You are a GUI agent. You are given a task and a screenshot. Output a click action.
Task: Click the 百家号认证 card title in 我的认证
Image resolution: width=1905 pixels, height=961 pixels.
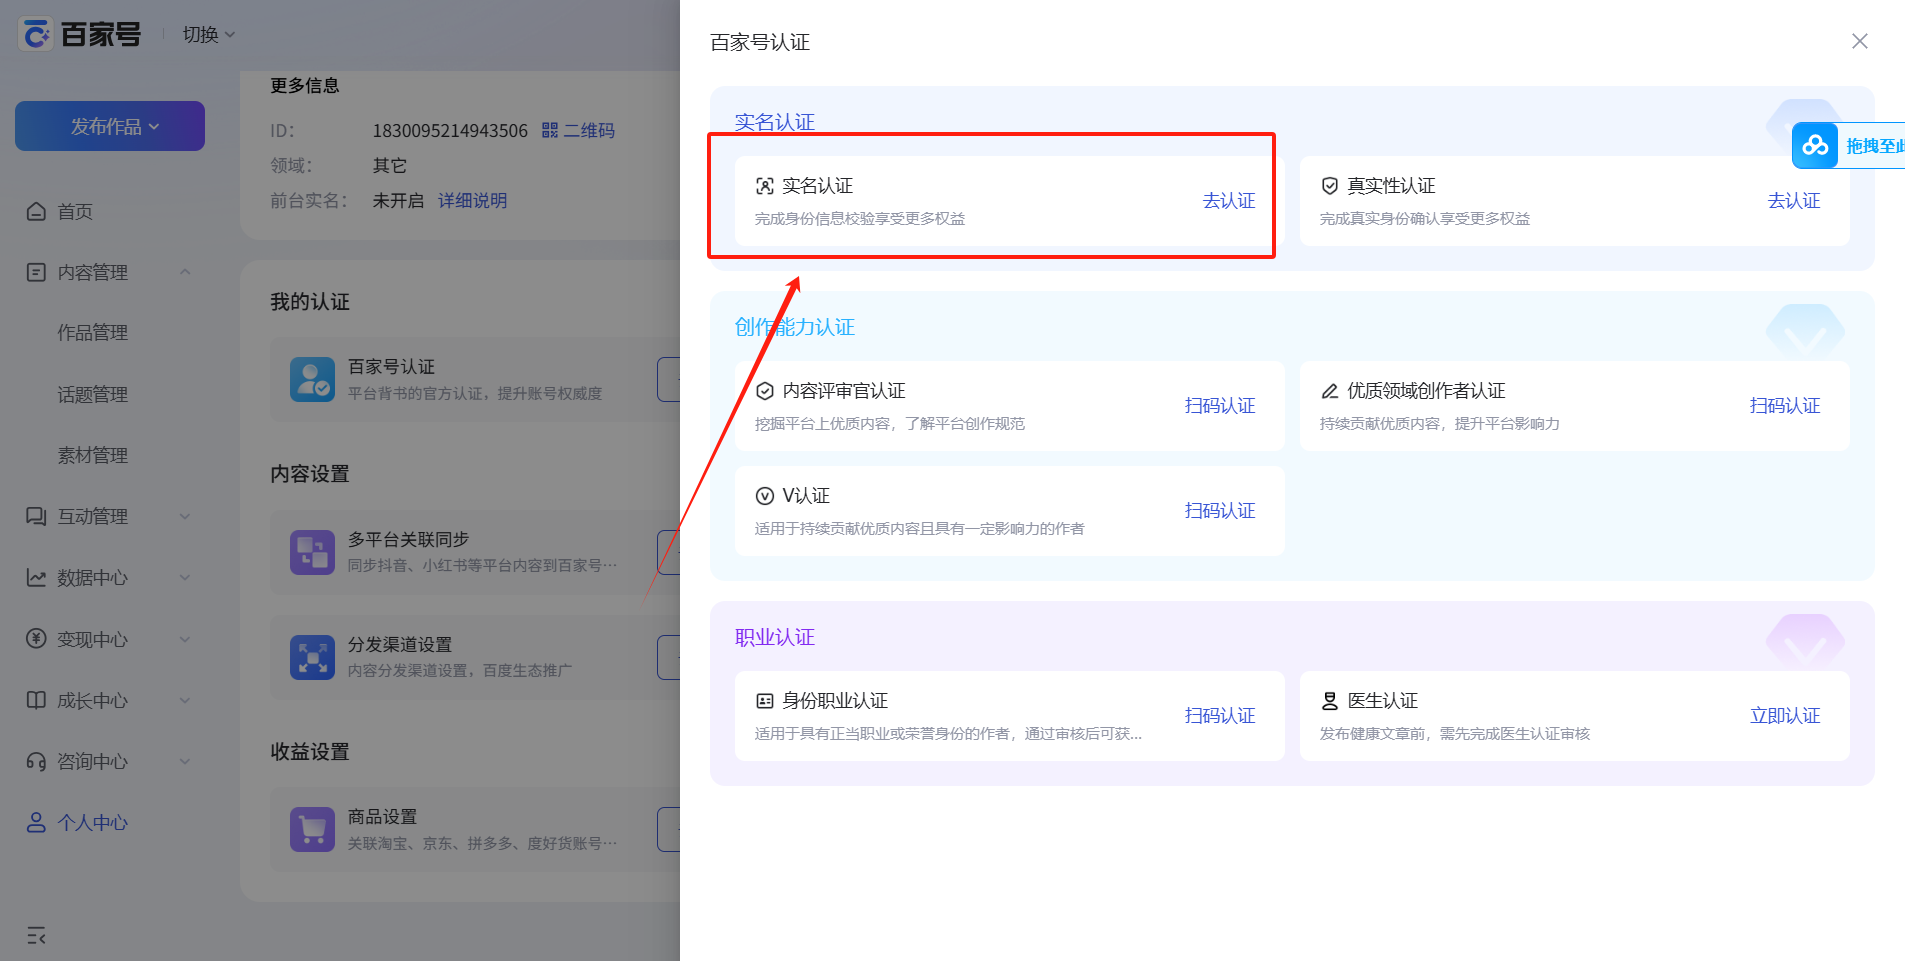(x=391, y=367)
